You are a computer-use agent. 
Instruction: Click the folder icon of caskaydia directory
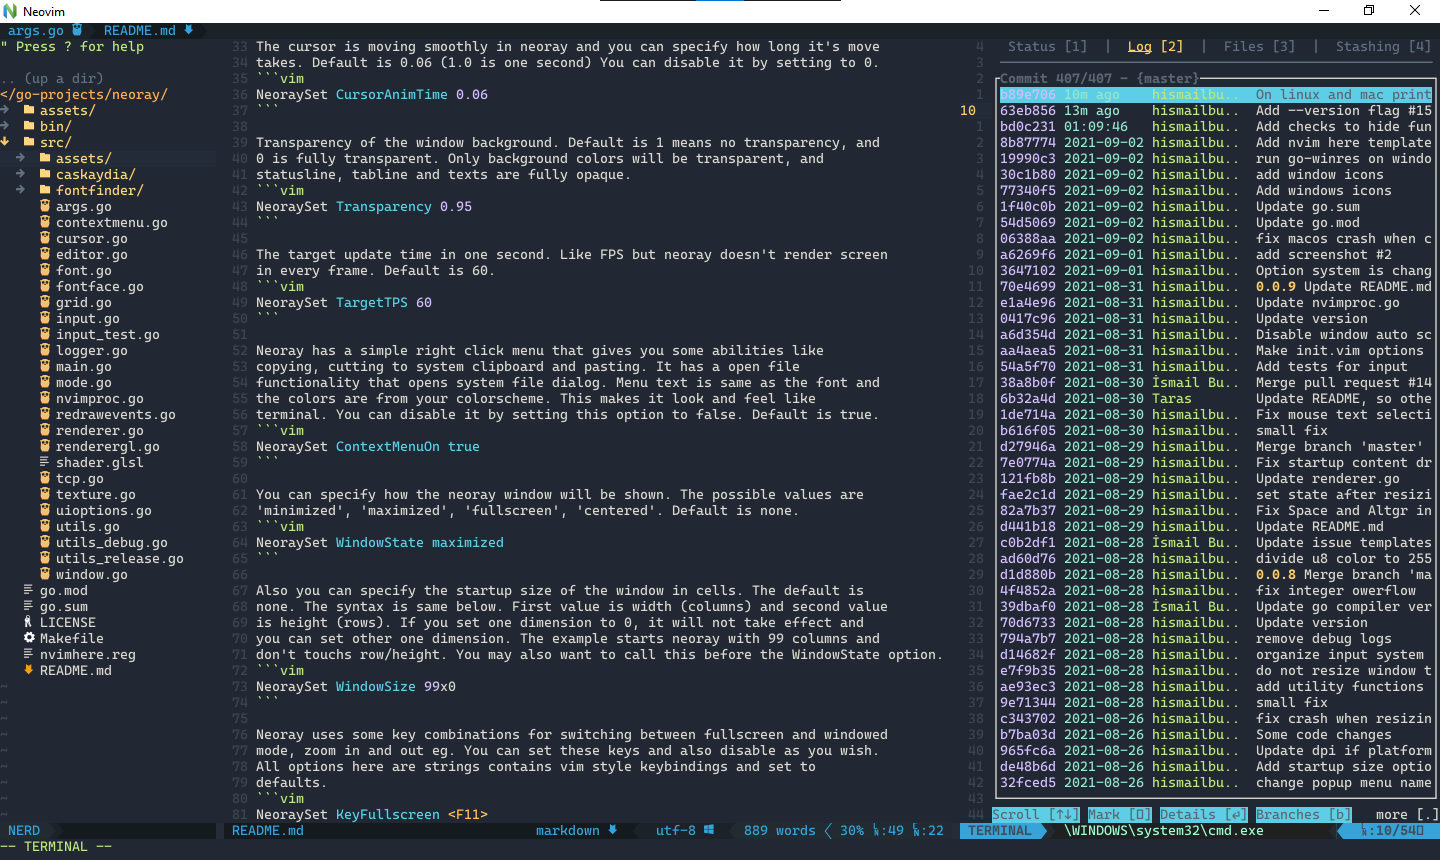pos(45,174)
